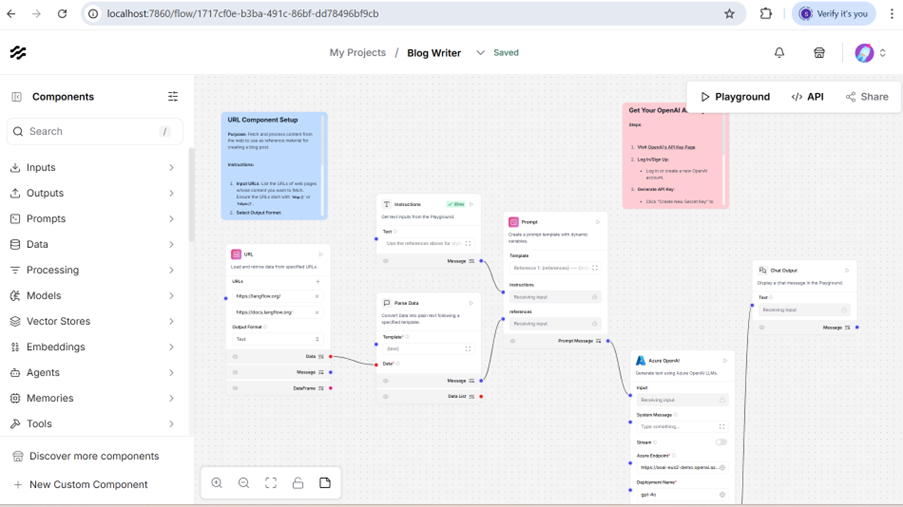Expand the Instructions text field editor
The width and height of the screenshot is (903, 507).
(x=468, y=244)
